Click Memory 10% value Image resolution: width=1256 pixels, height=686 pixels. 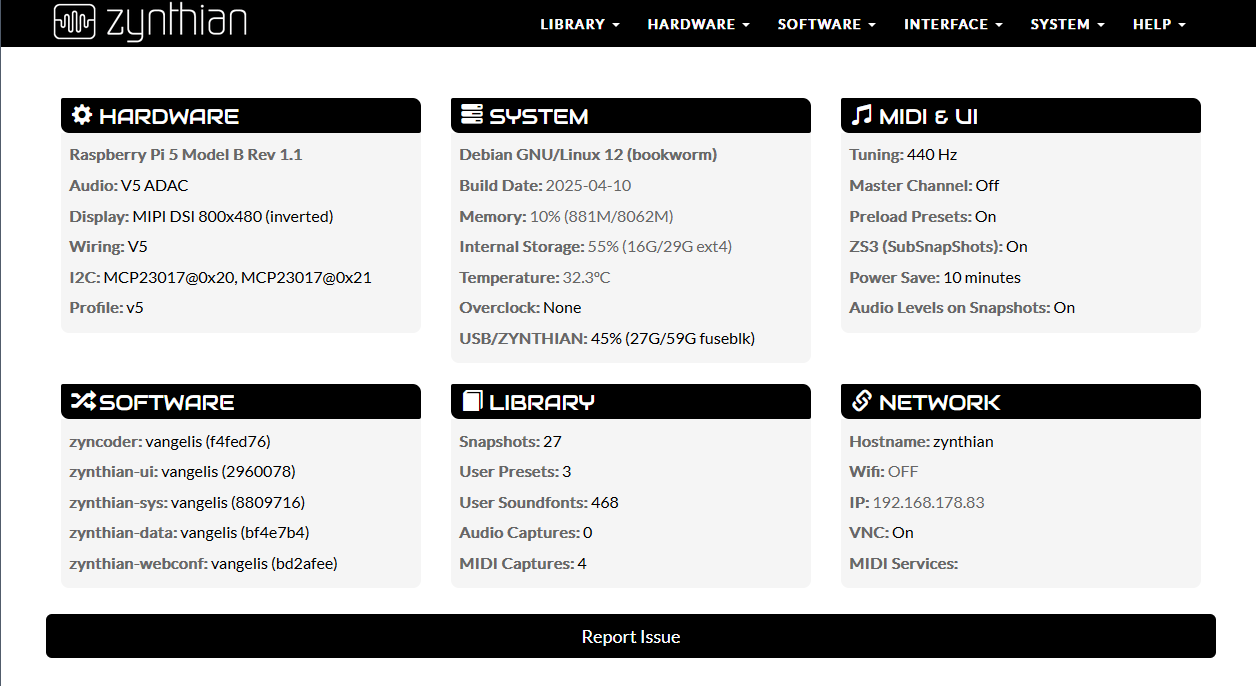click(602, 216)
